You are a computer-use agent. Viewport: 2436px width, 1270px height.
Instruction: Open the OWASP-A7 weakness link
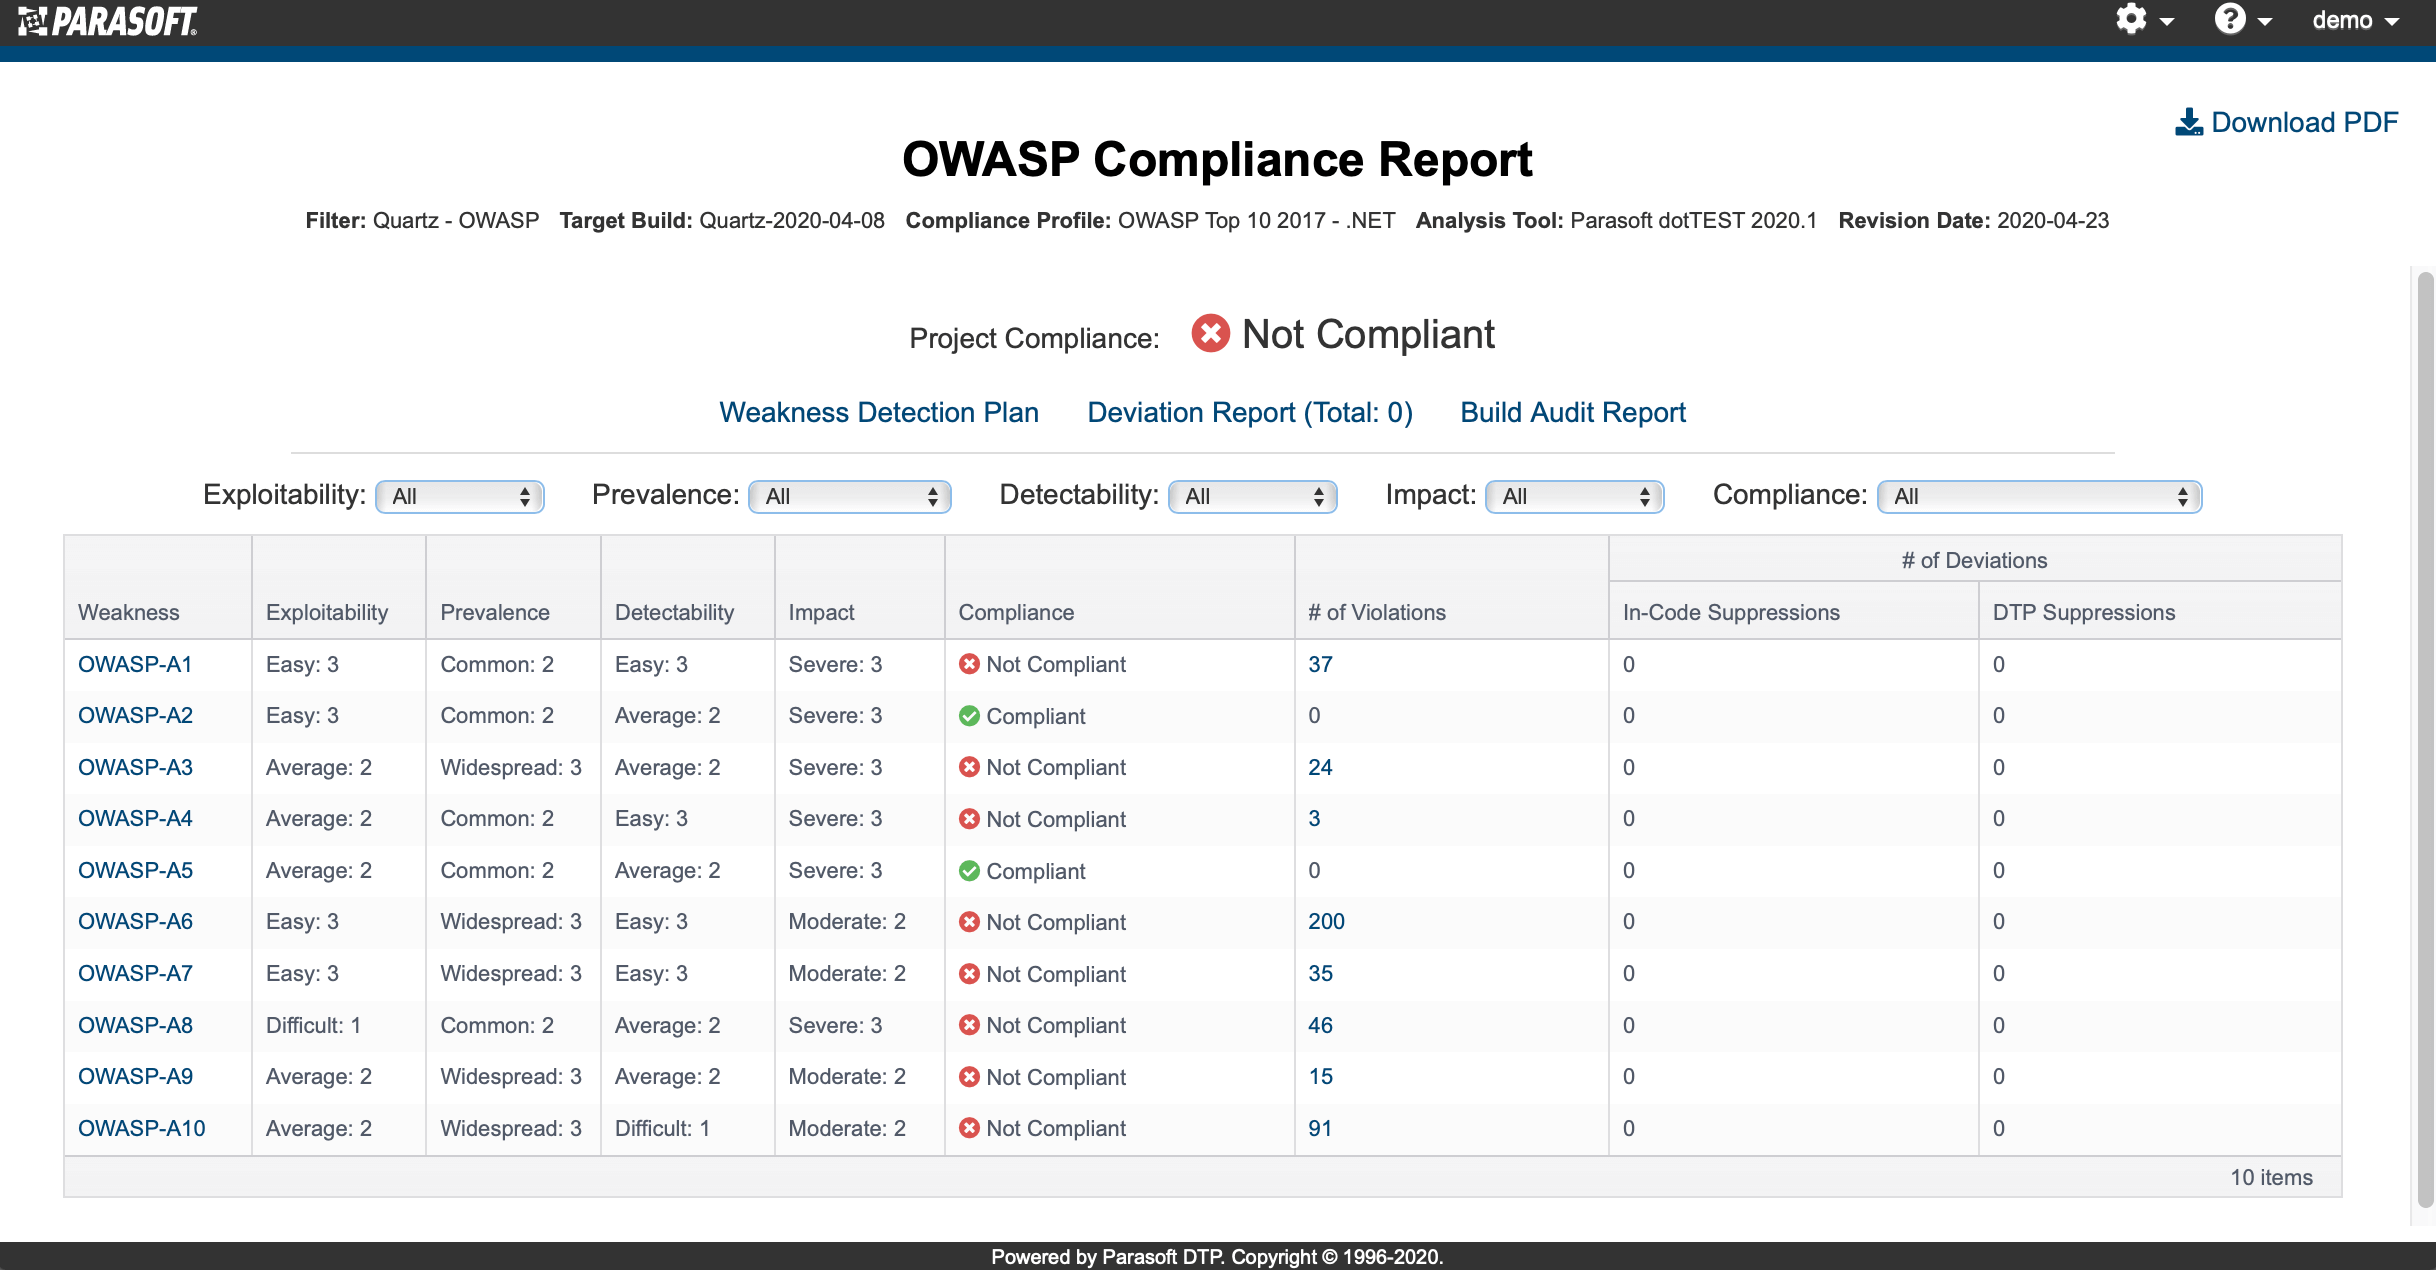[135, 973]
